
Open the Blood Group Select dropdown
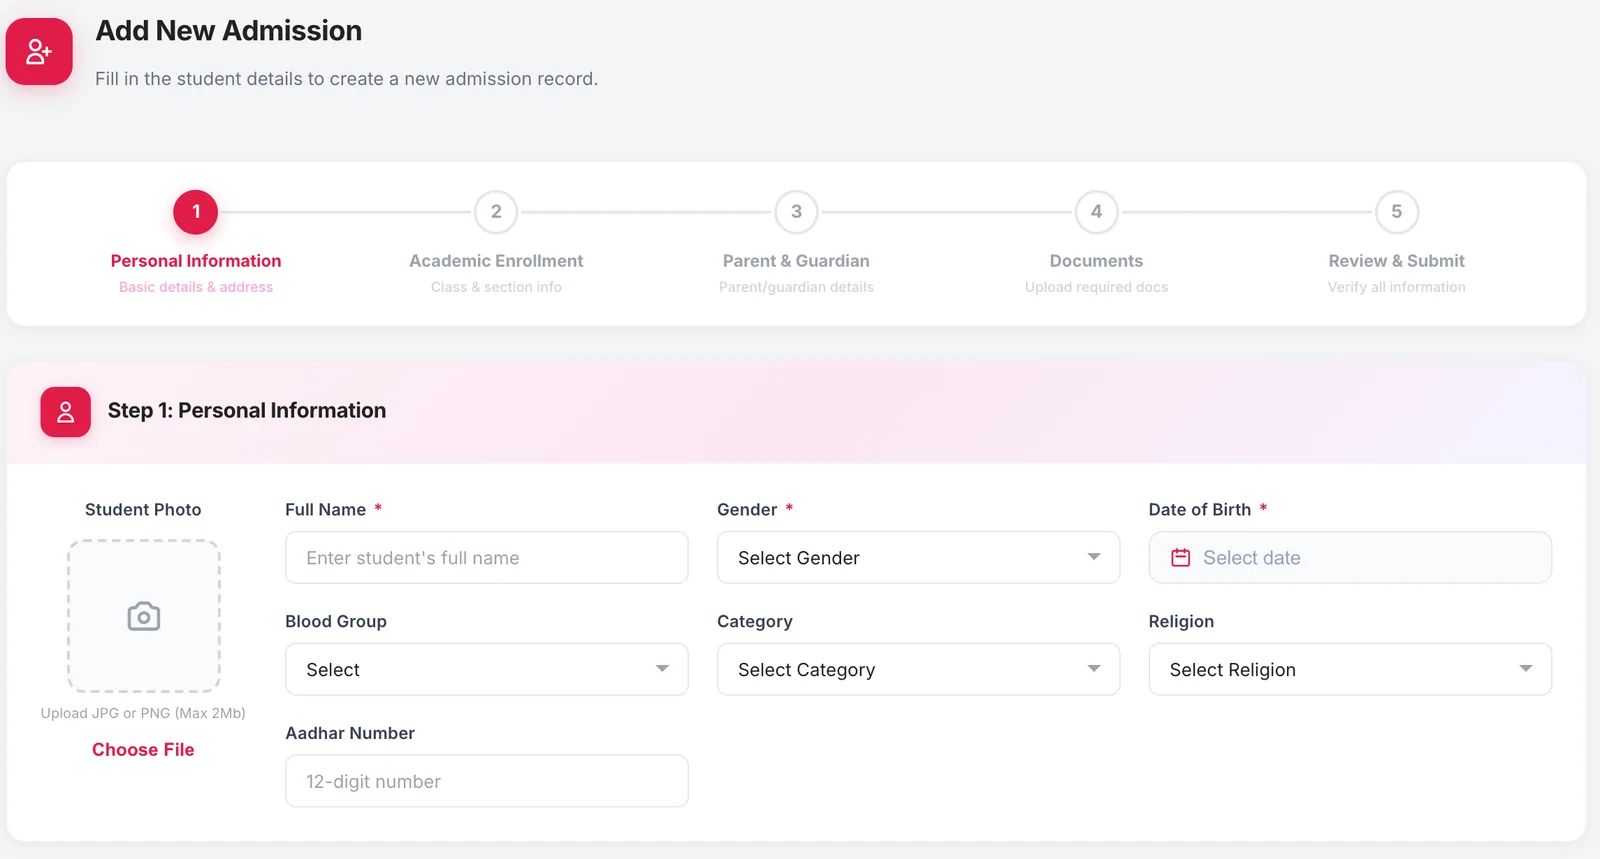tap(487, 670)
